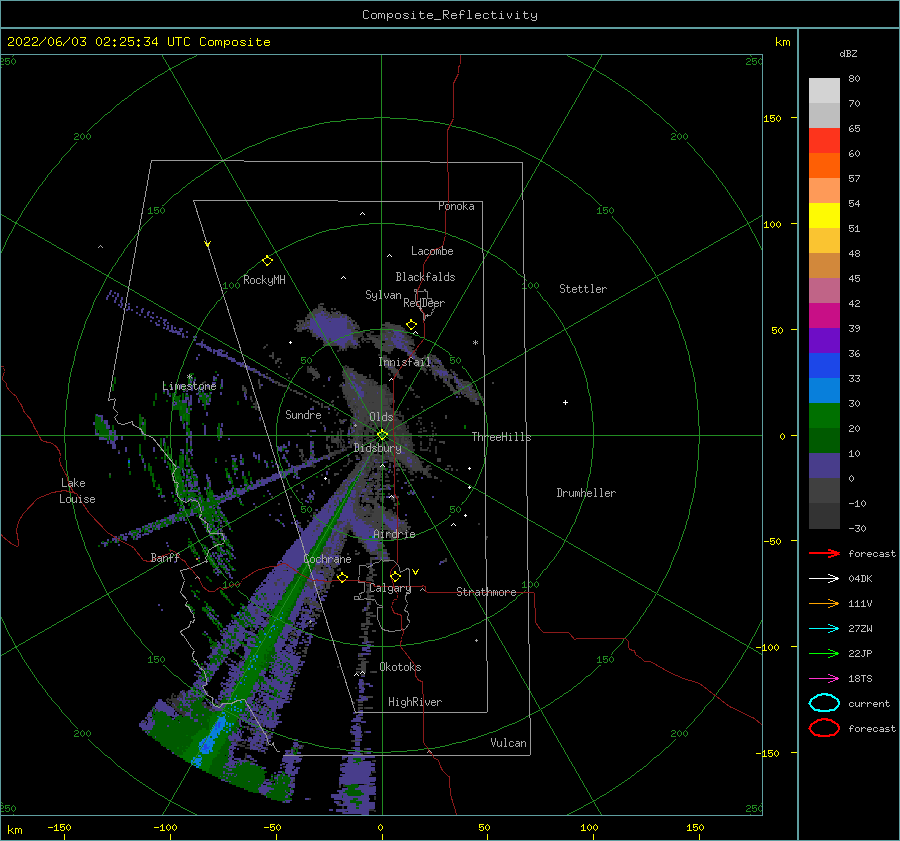
Task: Click the orange 111V arrow in legend
Action: tap(824, 603)
